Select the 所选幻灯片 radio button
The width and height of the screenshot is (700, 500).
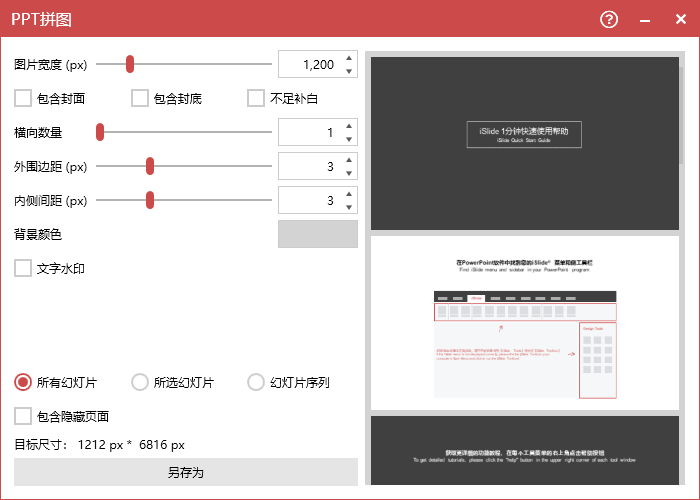140,382
